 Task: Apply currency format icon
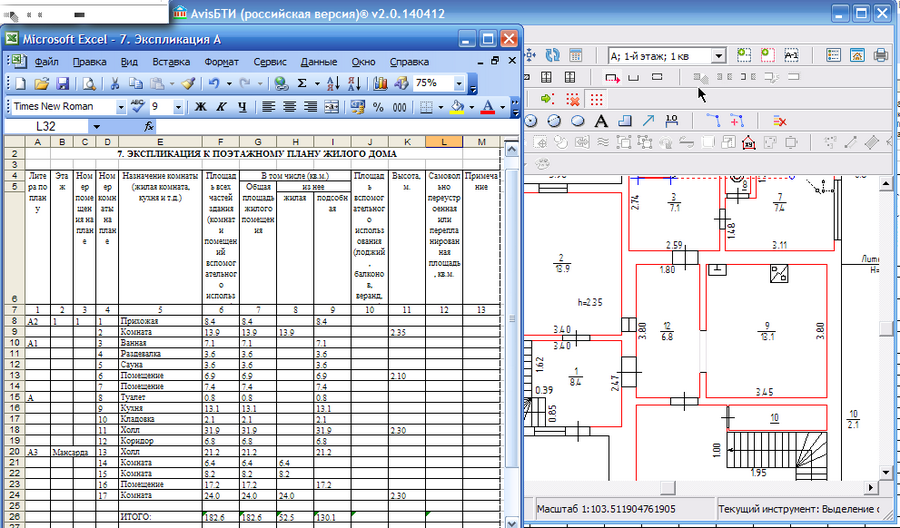358,107
